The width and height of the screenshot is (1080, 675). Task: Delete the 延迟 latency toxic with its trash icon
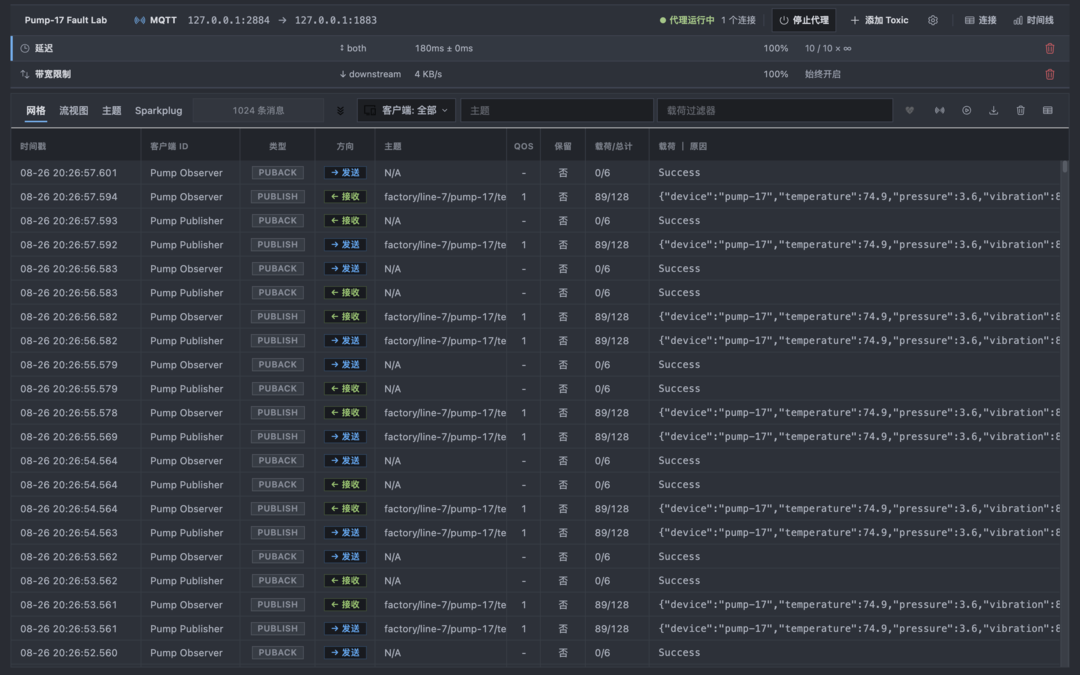(x=1050, y=48)
